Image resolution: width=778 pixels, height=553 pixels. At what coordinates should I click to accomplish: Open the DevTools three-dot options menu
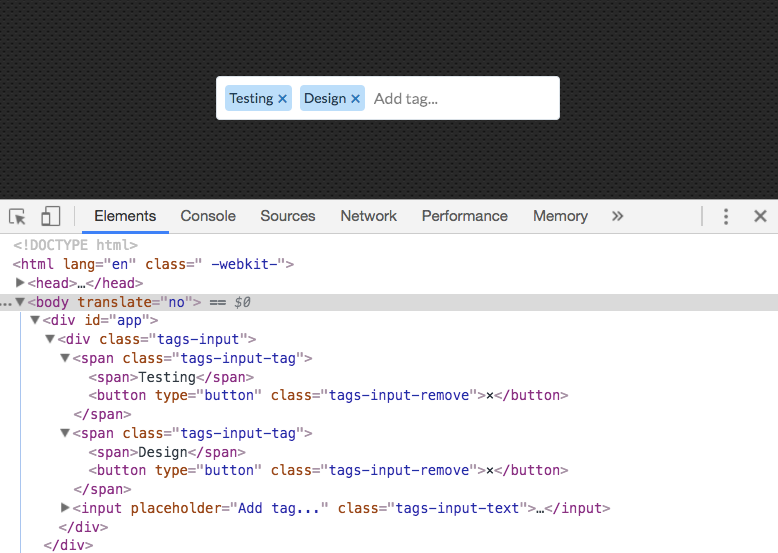click(x=726, y=216)
